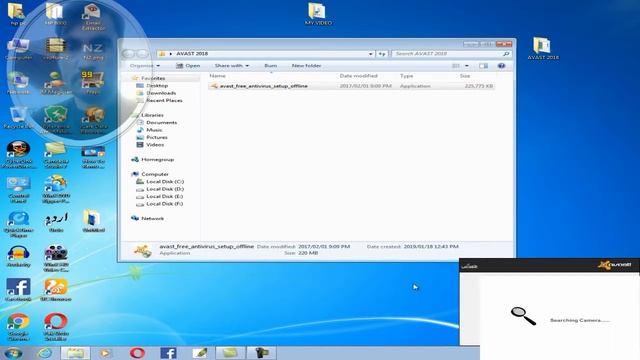Click Windows Explorer taskbar button
Screen dimensions: 640x360
pos(75,353)
